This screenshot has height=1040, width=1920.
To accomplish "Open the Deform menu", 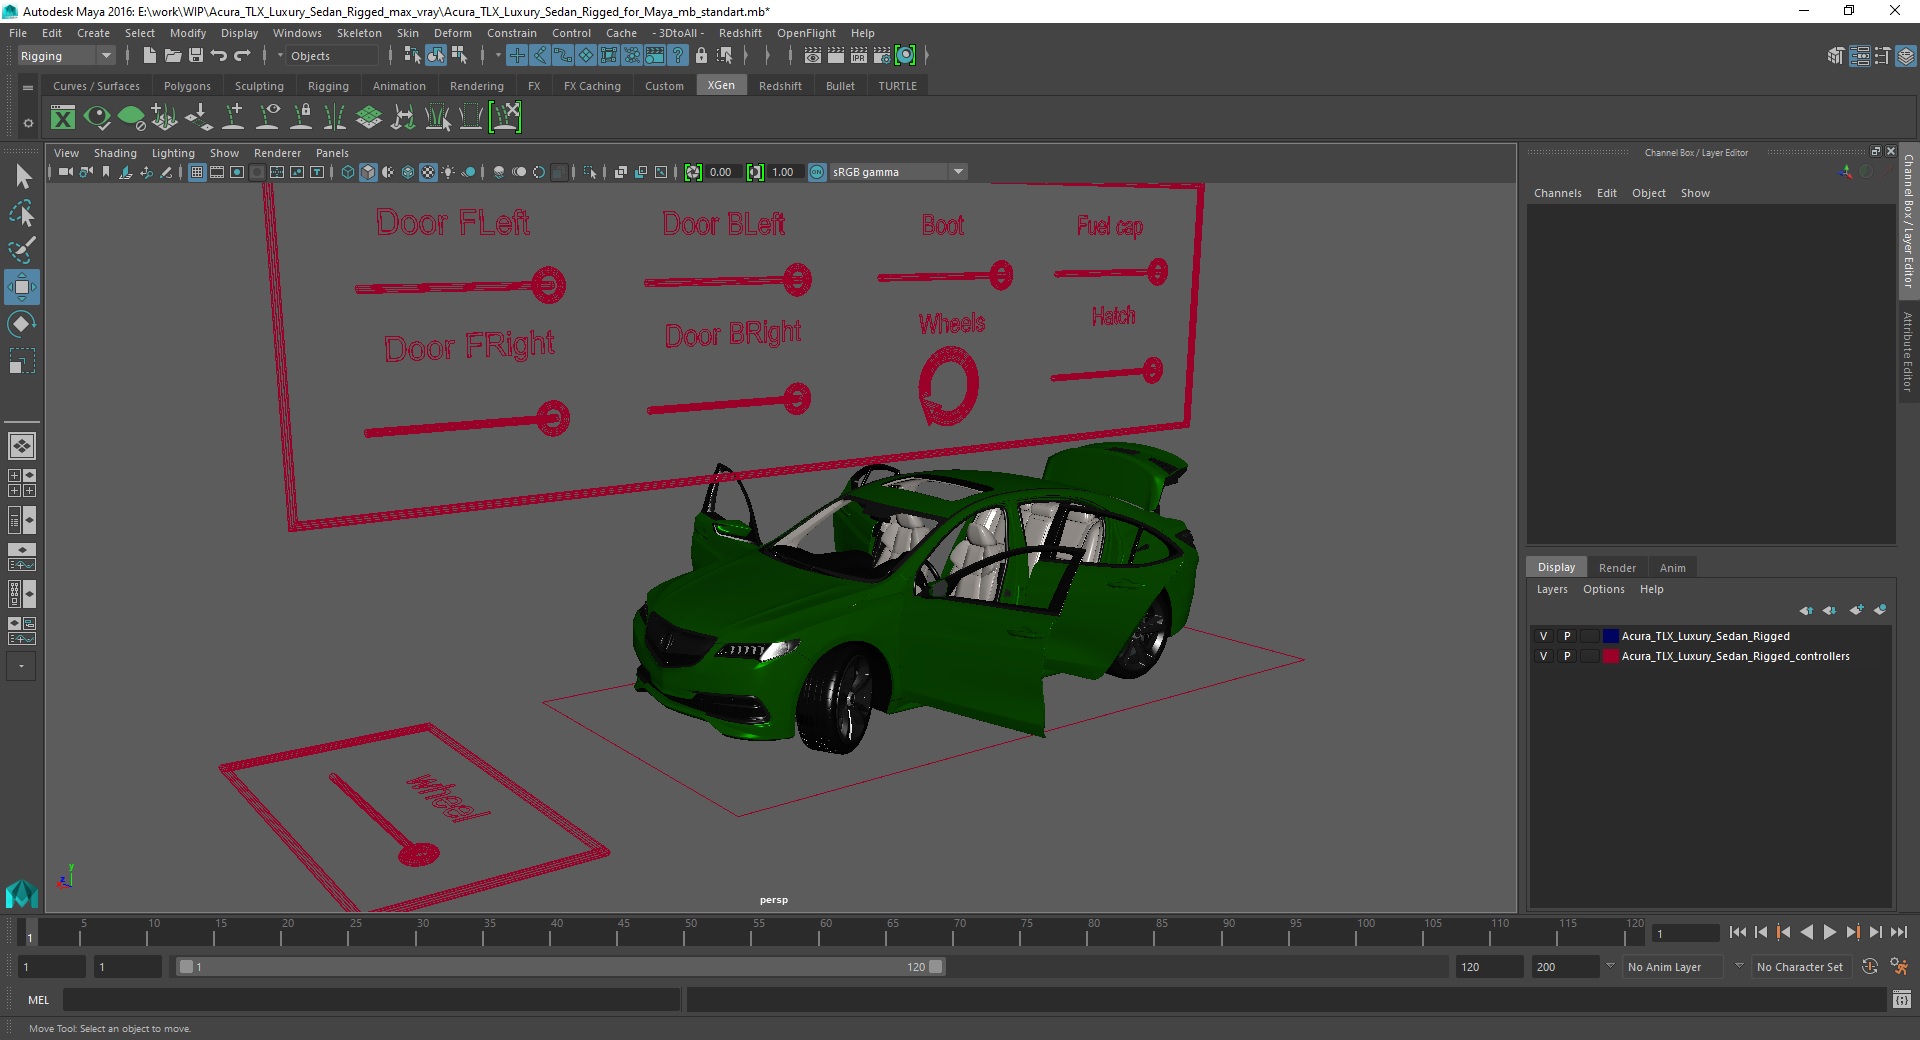I will tap(452, 33).
